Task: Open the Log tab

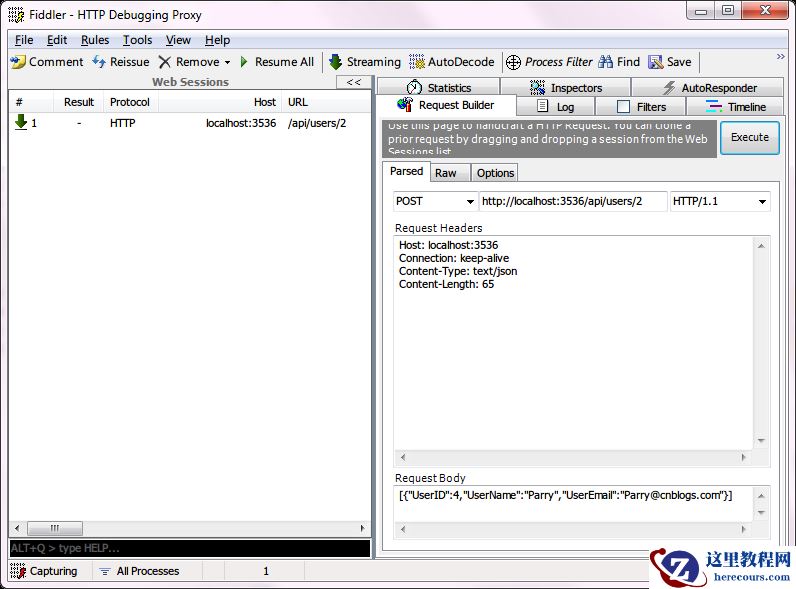Action: coord(555,107)
